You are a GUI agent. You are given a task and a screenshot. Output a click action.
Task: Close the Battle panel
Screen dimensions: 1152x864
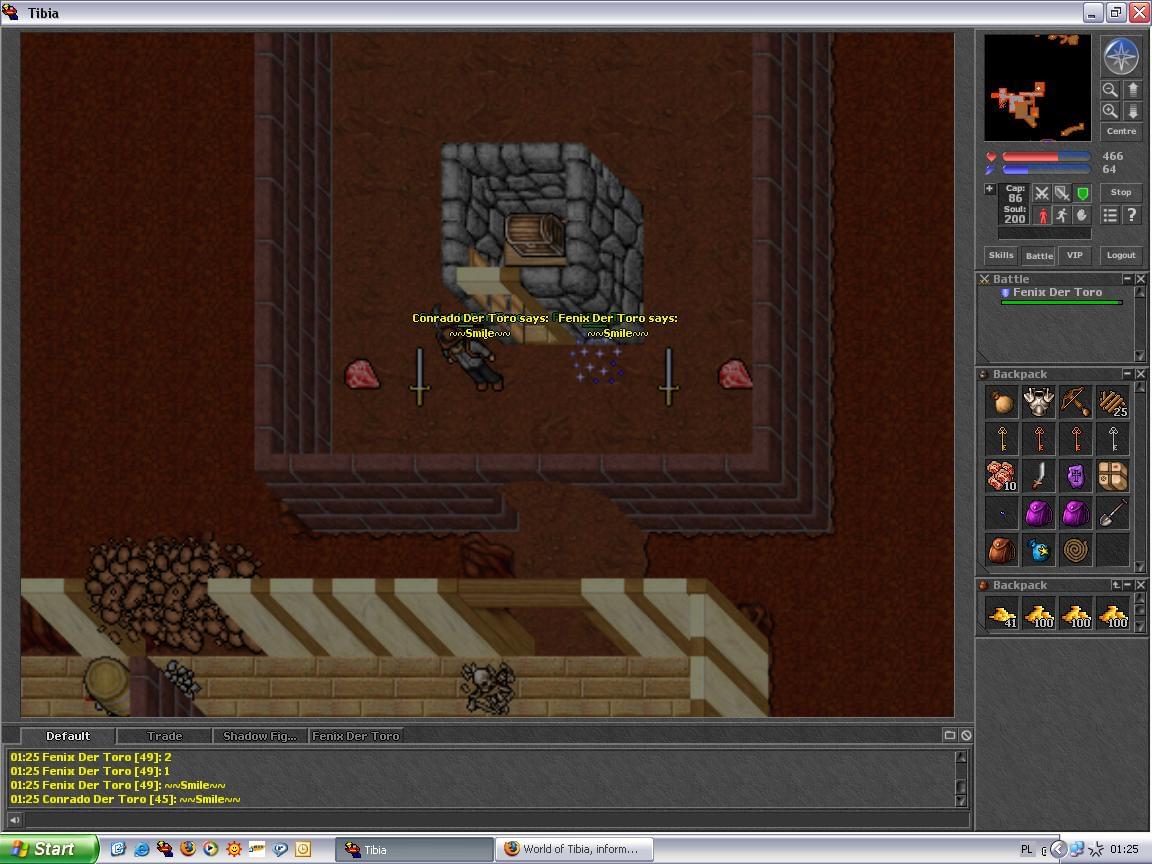pos(1141,279)
